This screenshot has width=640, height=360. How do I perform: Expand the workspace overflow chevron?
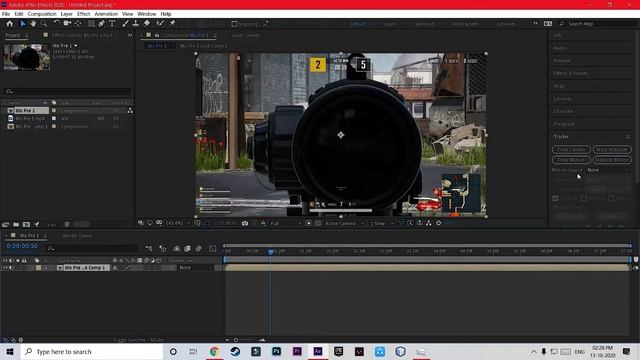click(x=535, y=24)
